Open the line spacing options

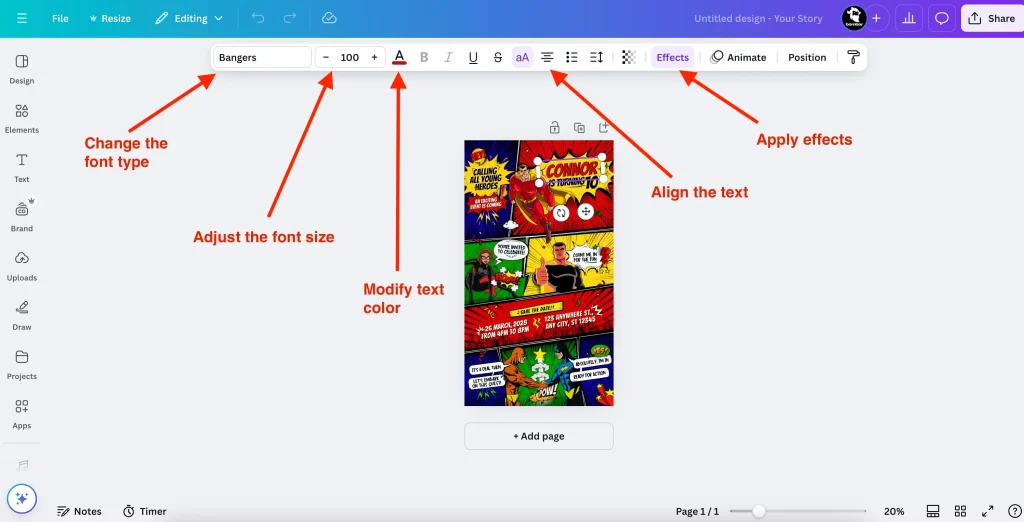[597, 57]
